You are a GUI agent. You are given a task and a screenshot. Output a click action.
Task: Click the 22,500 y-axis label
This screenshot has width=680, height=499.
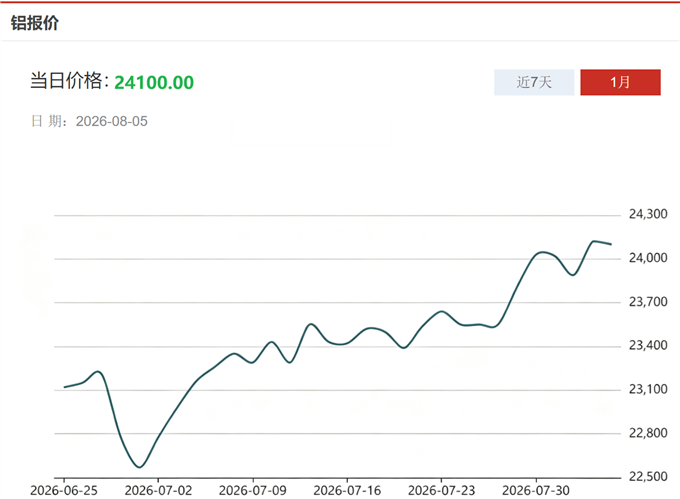point(648,476)
